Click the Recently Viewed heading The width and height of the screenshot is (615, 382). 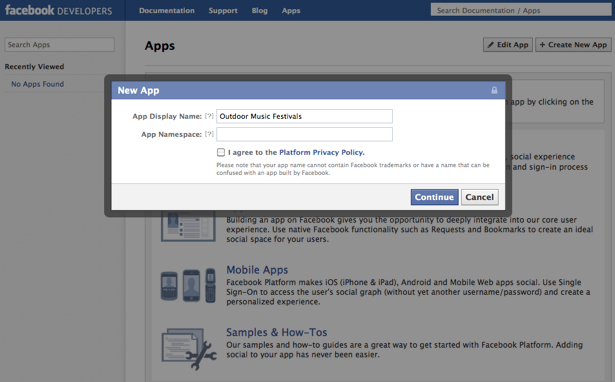pyautogui.click(x=35, y=67)
